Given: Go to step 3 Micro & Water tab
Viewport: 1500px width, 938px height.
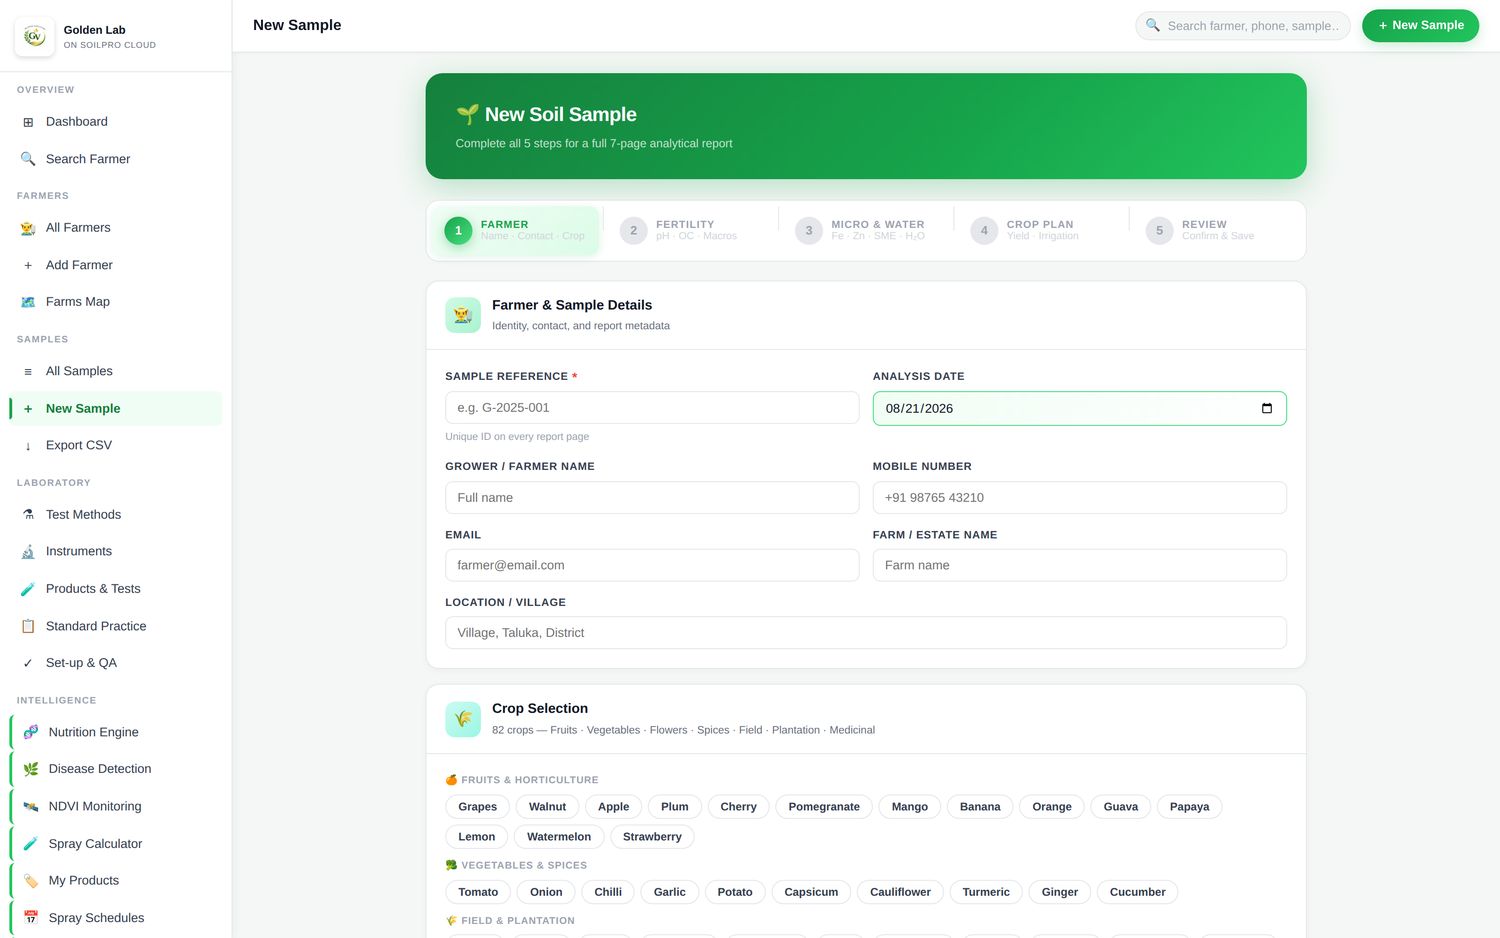Looking at the screenshot, I should tap(866, 230).
